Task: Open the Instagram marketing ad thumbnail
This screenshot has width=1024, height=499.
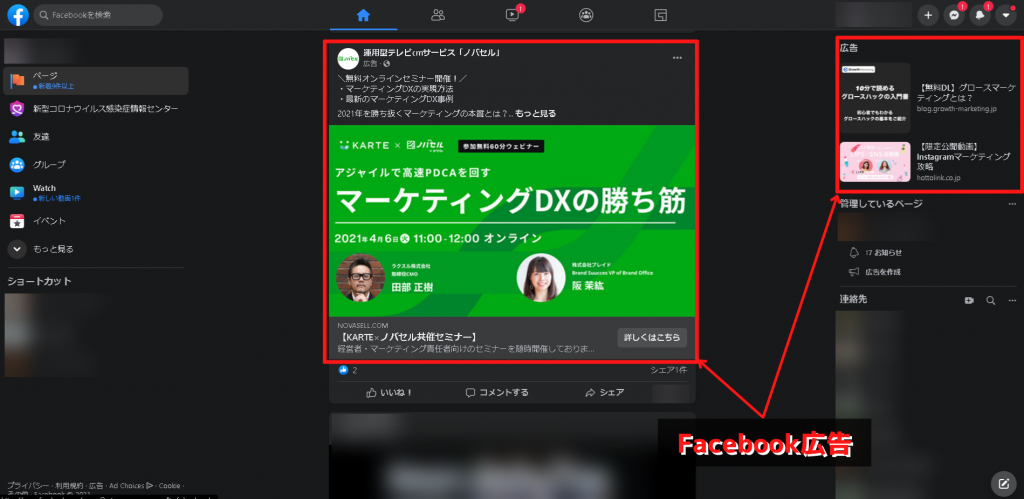Action: click(x=874, y=162)
